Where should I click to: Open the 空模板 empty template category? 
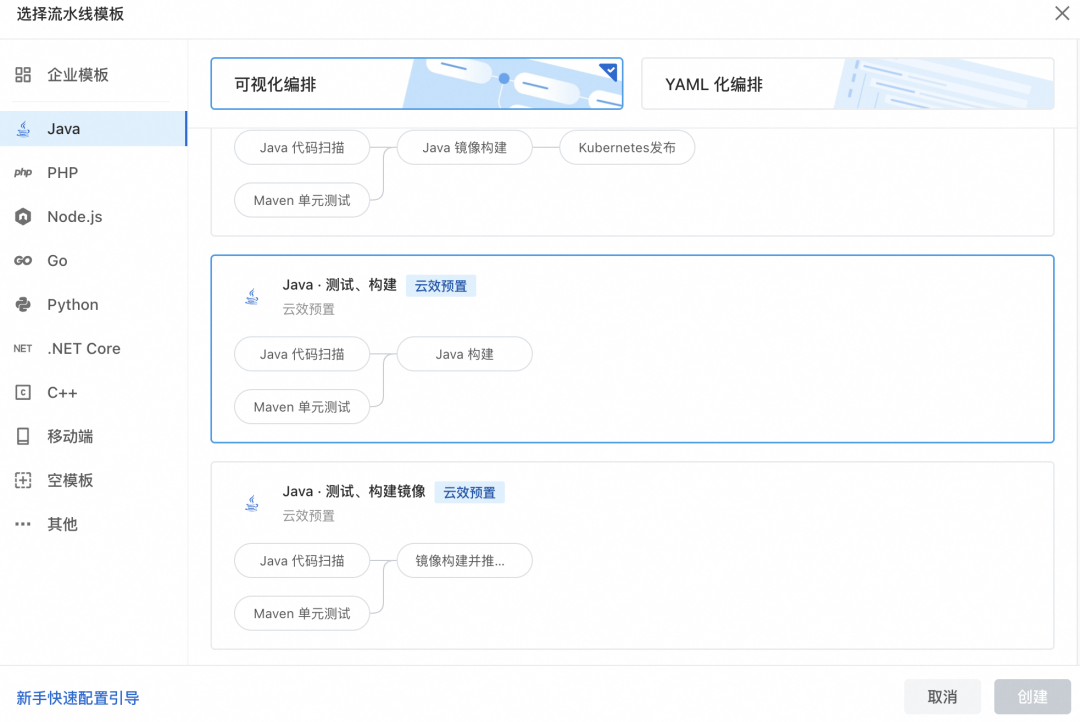click(x=70, y=481)
